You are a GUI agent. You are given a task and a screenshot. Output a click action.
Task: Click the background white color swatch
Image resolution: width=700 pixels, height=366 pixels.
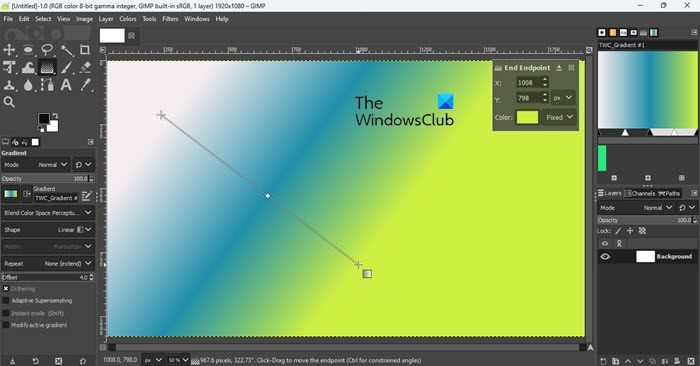tap(53, 126)
